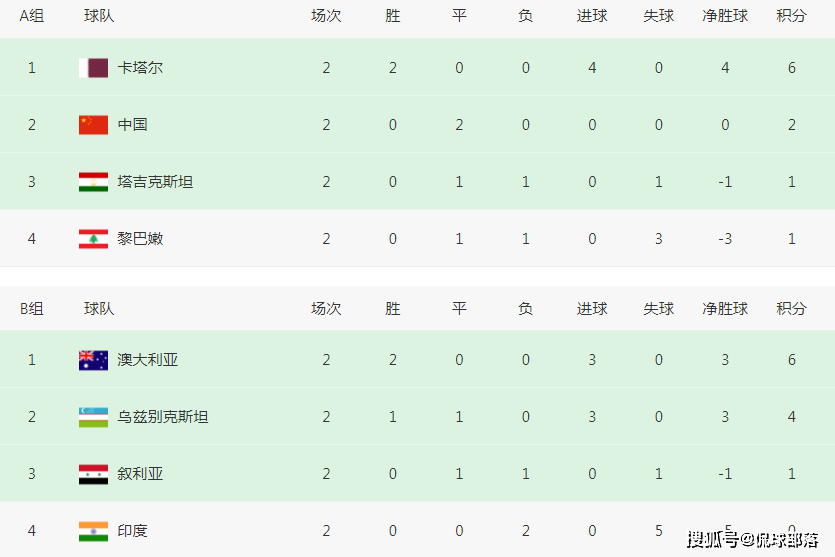Screen dimensions: 835x557
Task: Click the India flag icon
Action: pyautogui.click(x=93, y=531)
